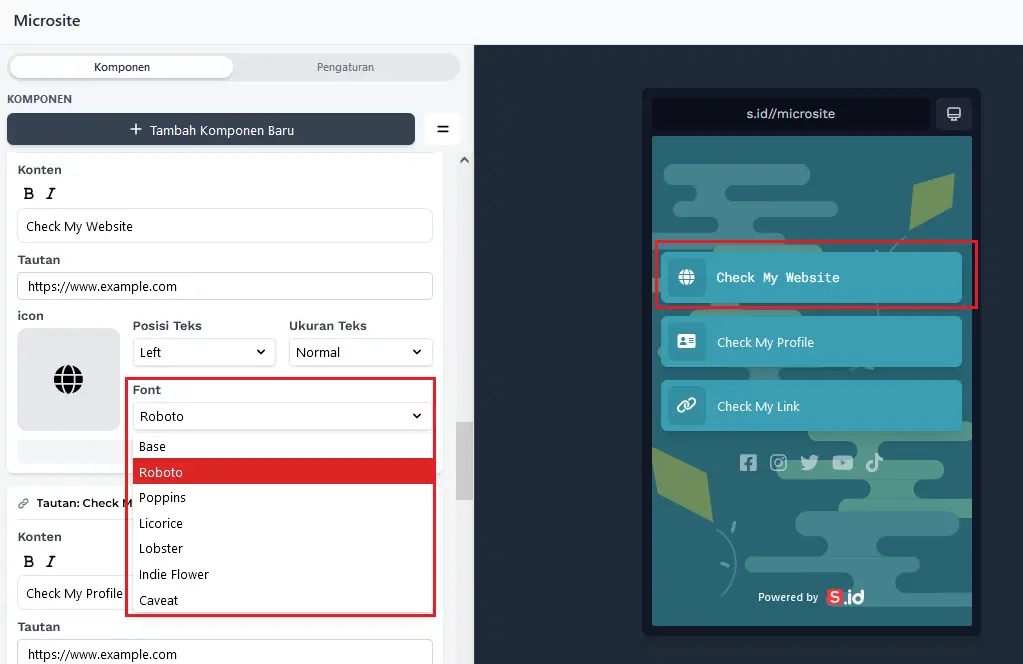Open the TikTok icon in preview

873,462
